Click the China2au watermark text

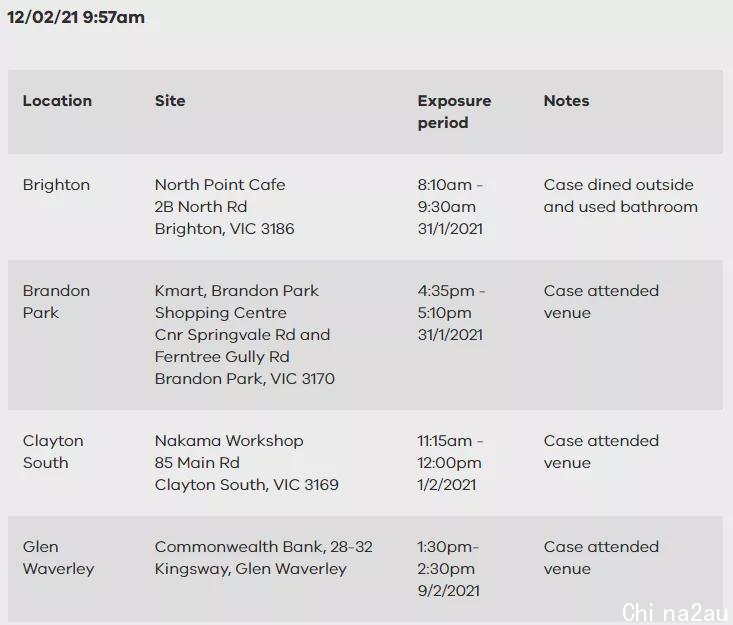(676, 612)
